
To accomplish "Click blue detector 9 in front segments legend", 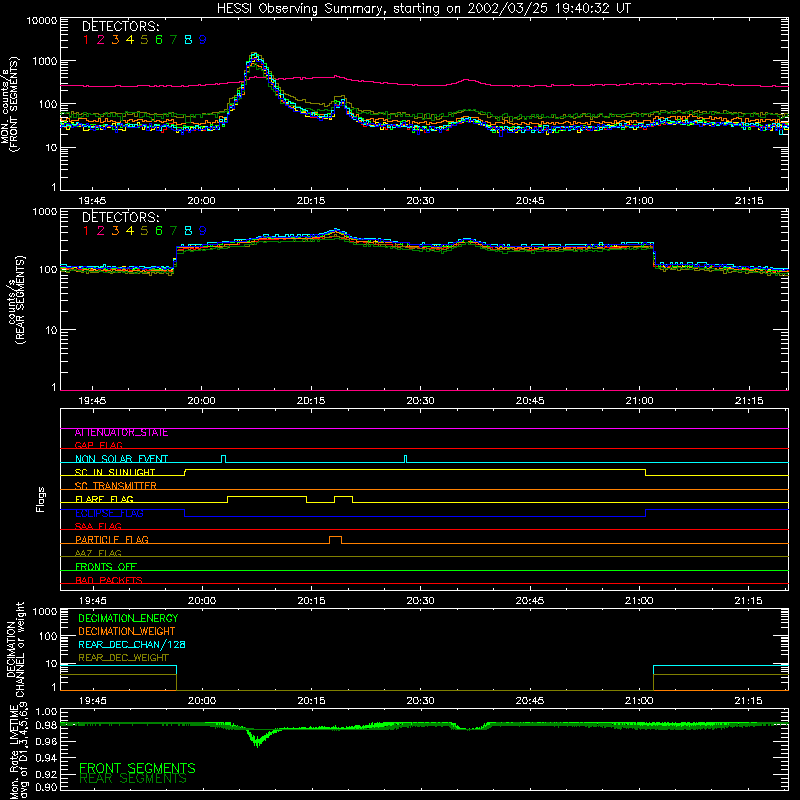I will pyautogui.click(x=203, y=40).
